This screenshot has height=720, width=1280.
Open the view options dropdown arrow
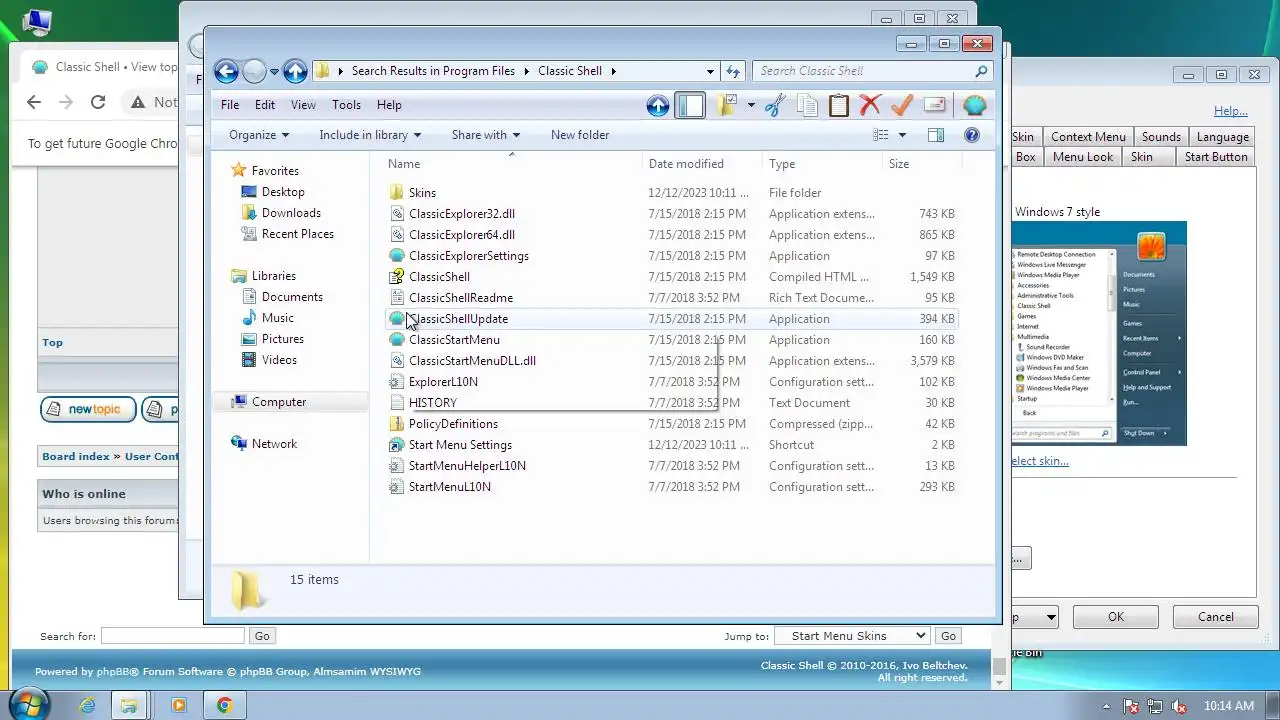pyautogui.click(x=902, y=135)
